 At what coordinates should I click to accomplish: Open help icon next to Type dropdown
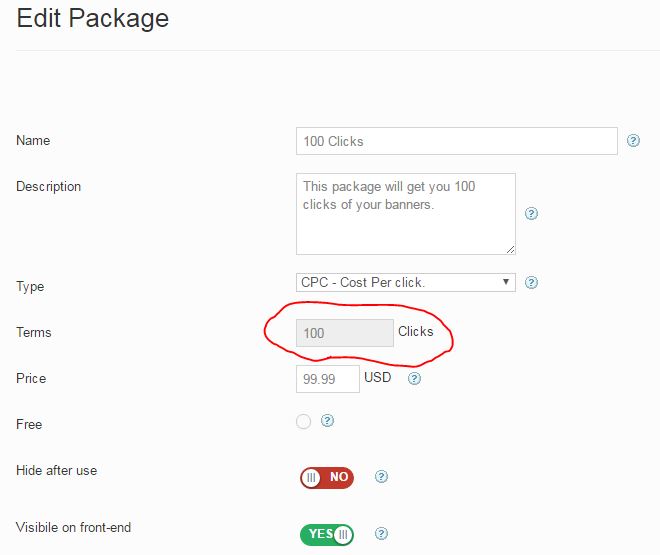(x=531, y=282)
